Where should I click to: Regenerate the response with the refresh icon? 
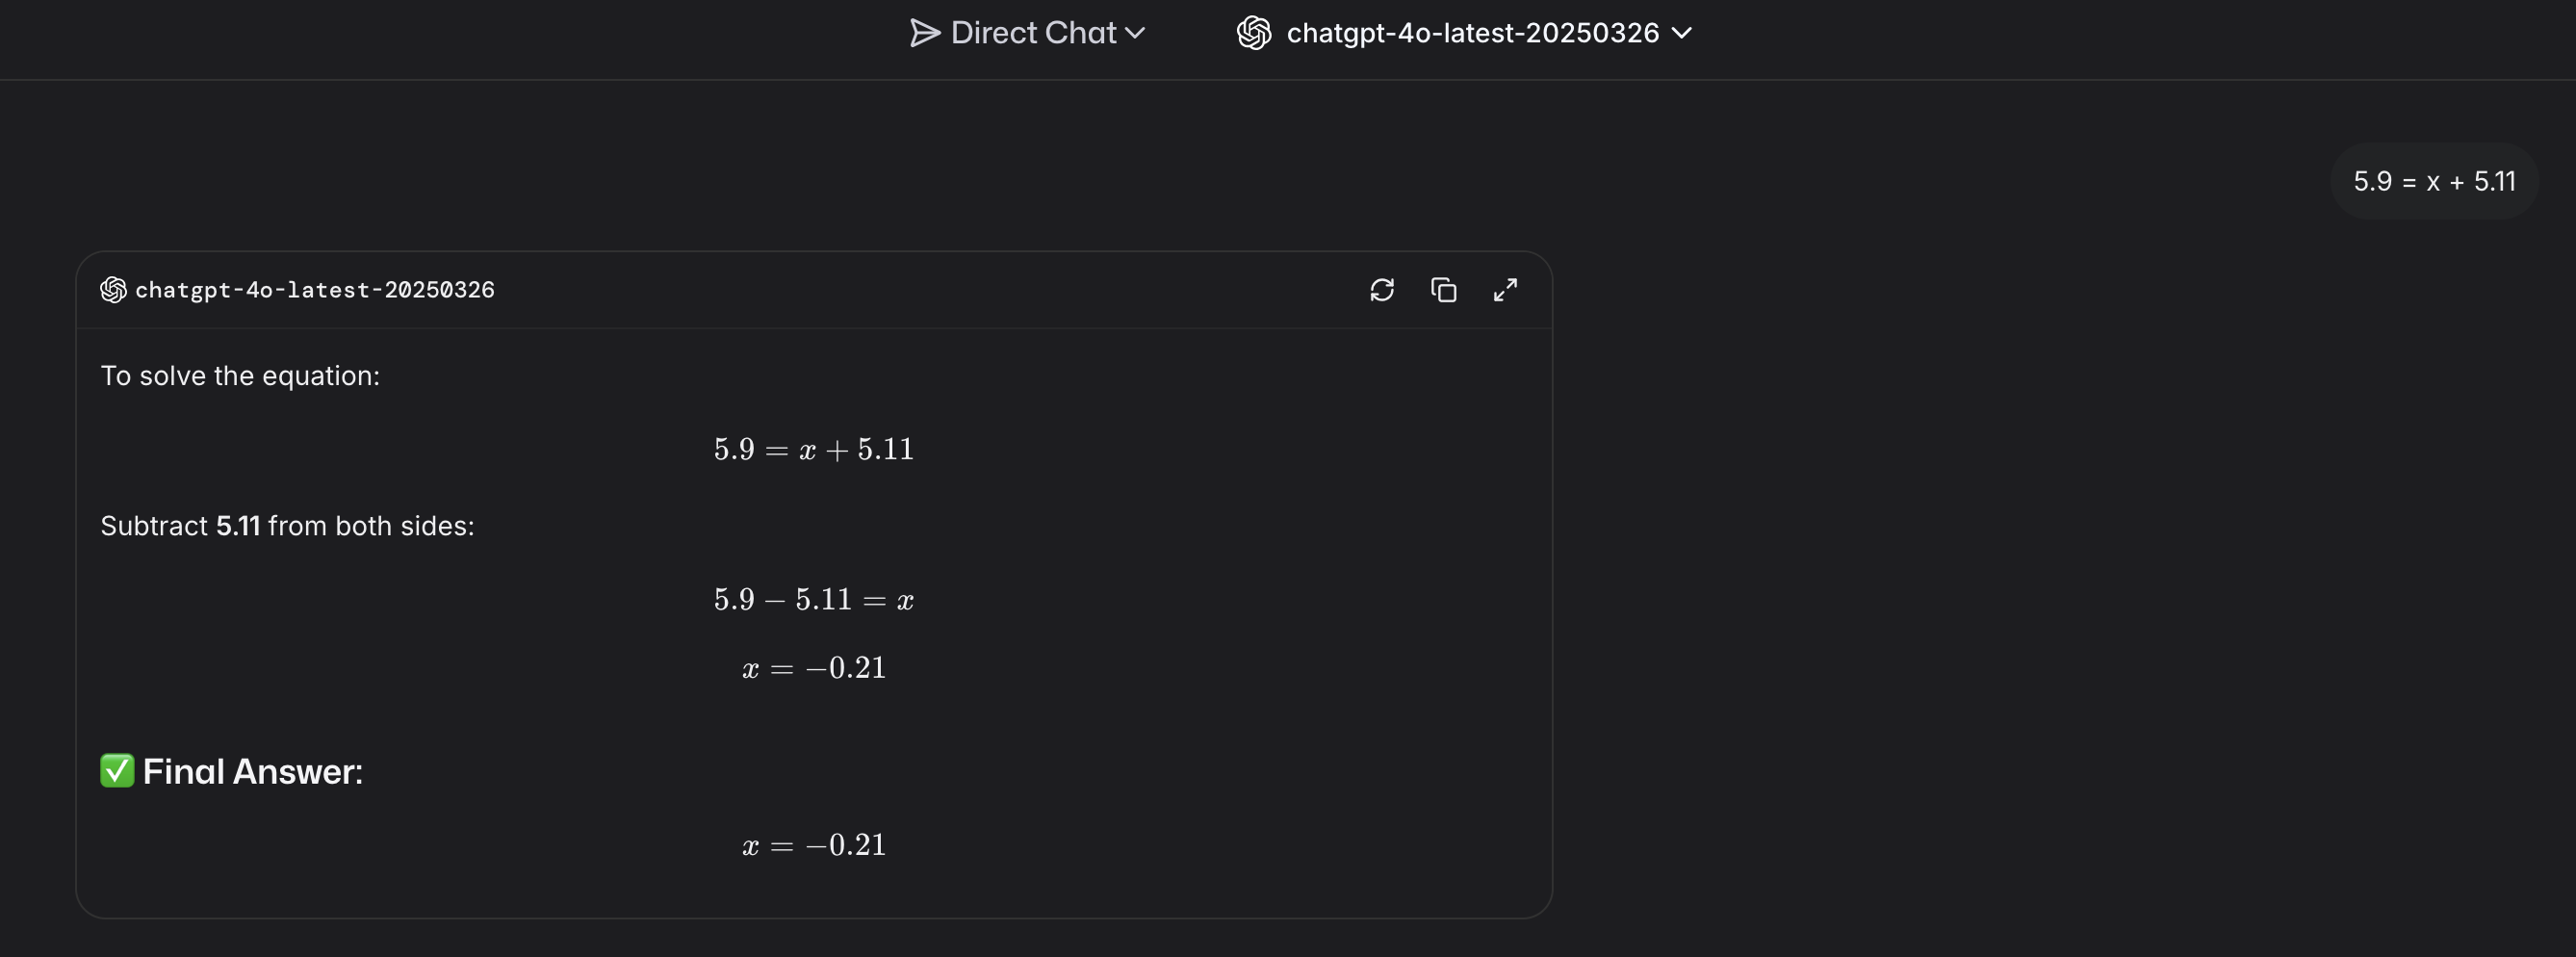1382,290
